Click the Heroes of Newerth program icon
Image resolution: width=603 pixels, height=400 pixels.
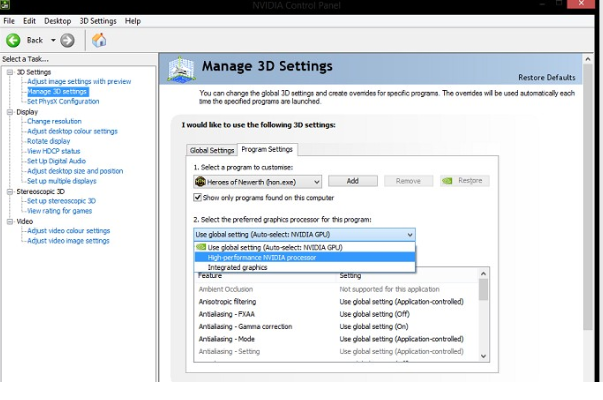coord(200,182)
